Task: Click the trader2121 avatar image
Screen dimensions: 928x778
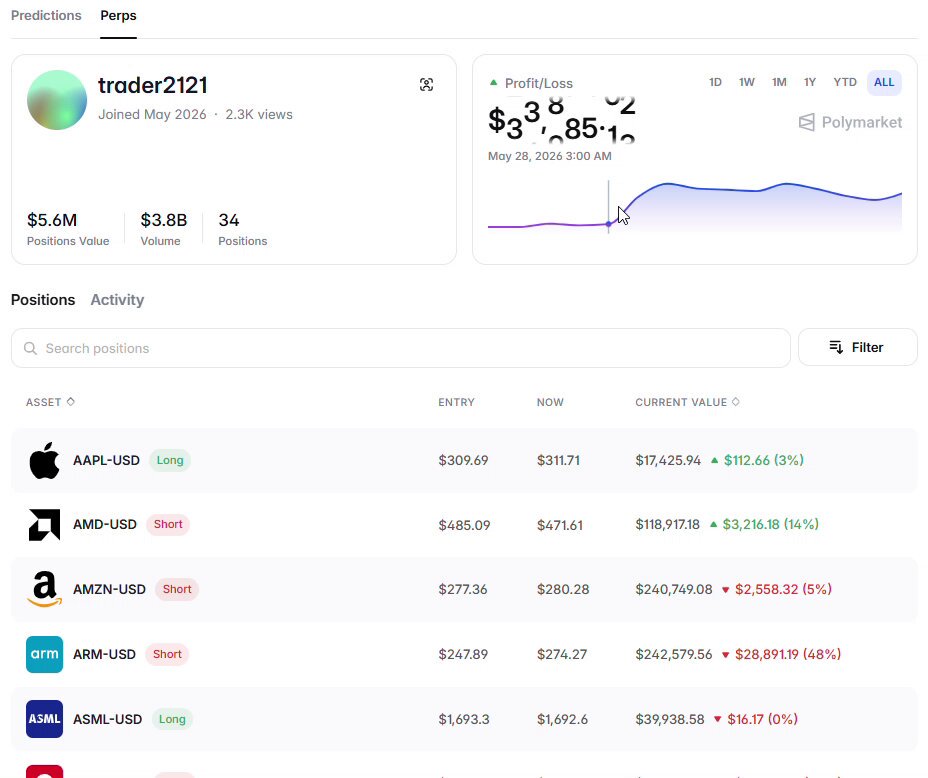Action: pos(57,100)
